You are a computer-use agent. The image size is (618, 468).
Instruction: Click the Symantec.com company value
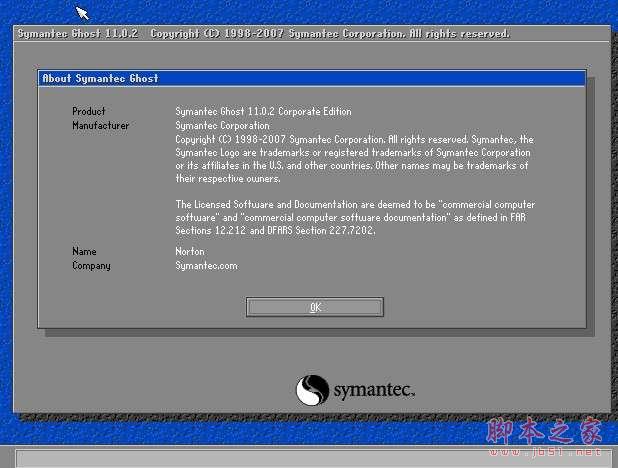pyautogui.click(x=206, y=265)
